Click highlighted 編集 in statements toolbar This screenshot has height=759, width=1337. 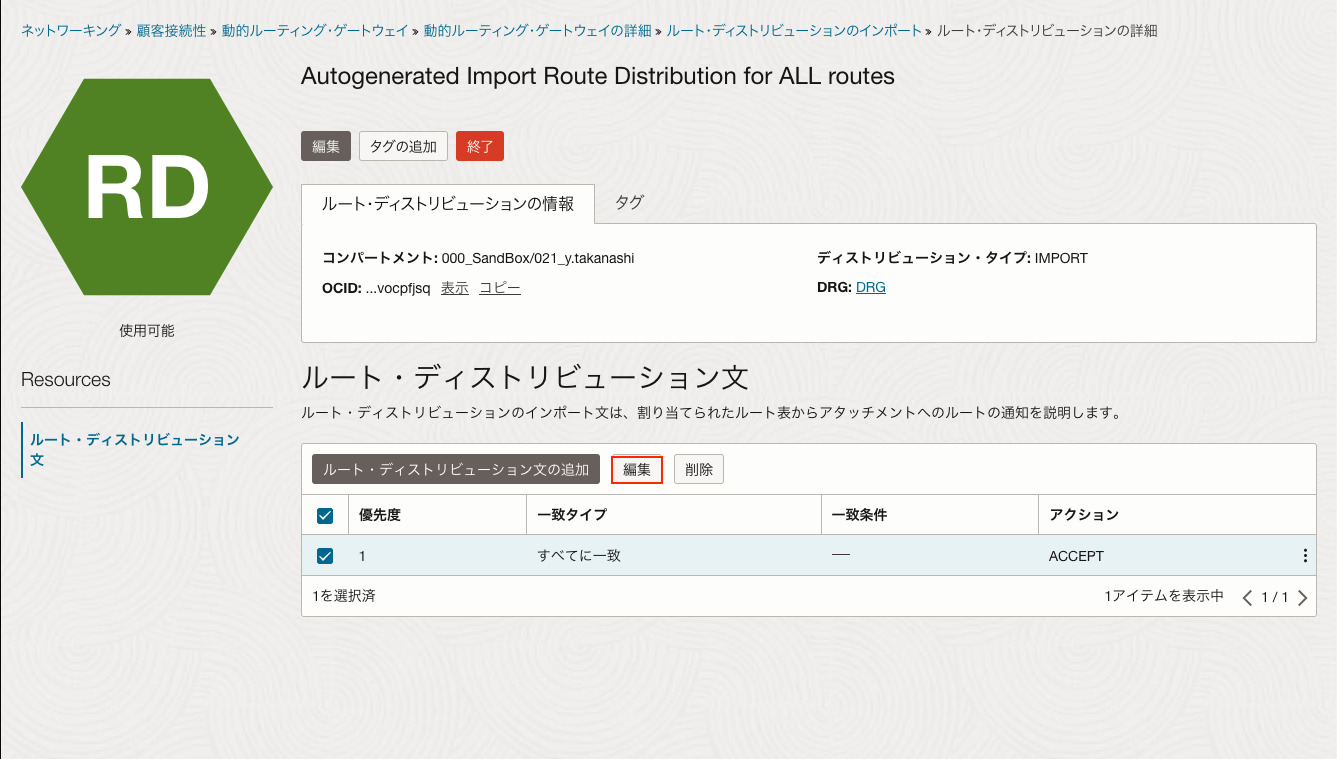pos(637,469)
